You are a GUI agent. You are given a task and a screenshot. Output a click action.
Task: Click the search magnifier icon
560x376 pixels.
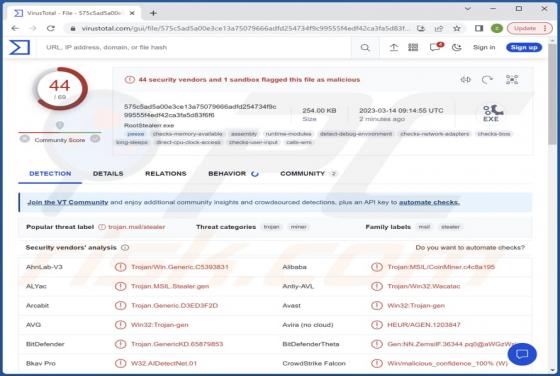[365, 47]
